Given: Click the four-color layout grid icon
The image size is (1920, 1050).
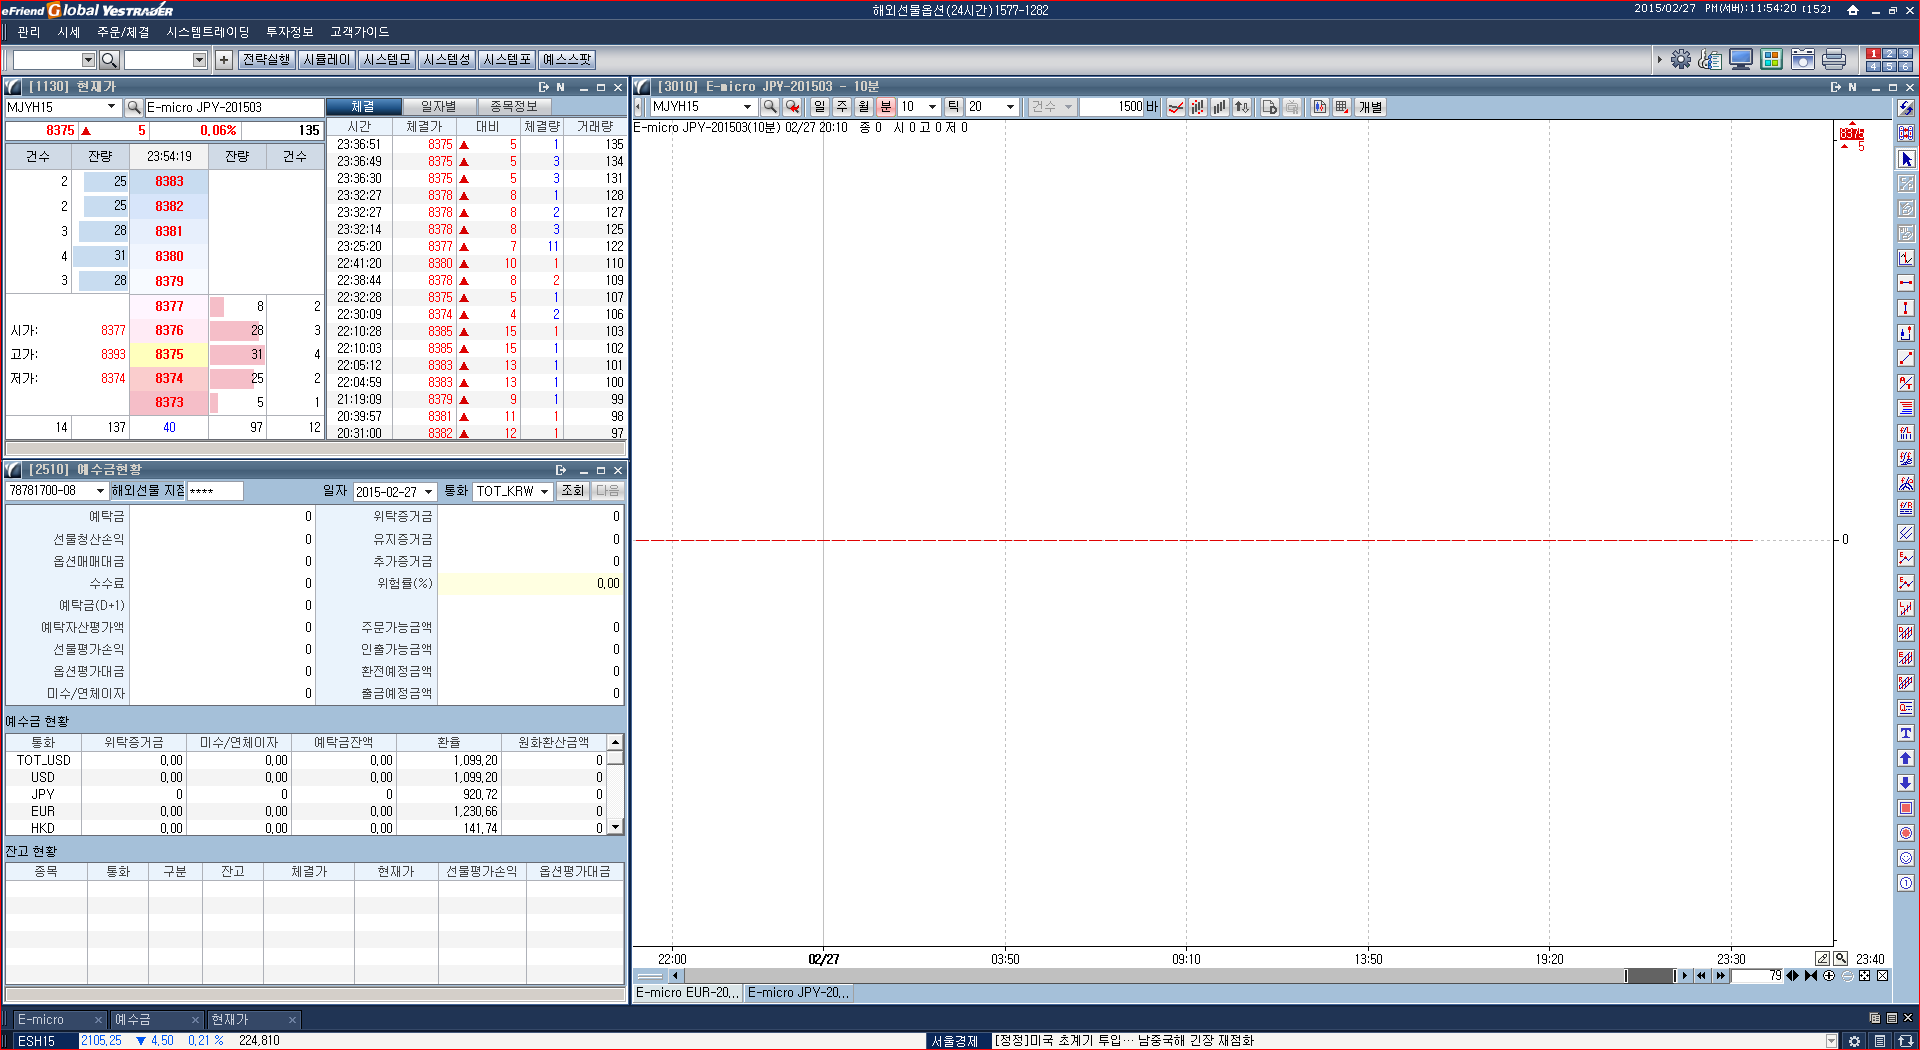Looking at the screenshot, I should [x=1772, y=60].
